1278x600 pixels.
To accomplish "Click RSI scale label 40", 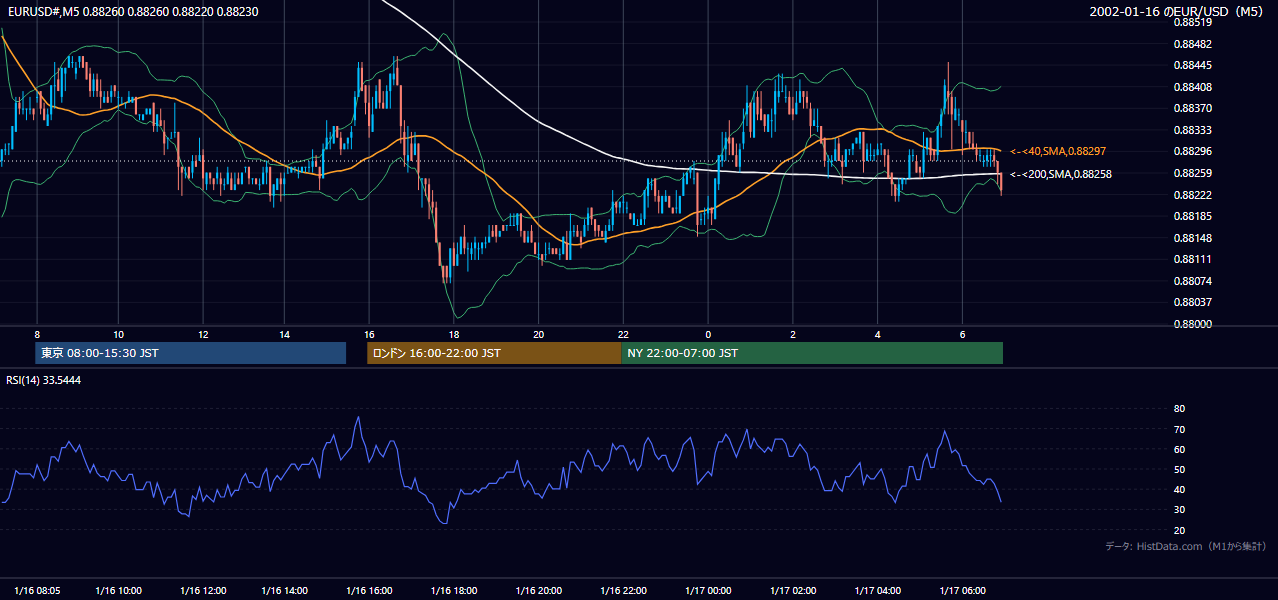I will [x=1179, y=489].
